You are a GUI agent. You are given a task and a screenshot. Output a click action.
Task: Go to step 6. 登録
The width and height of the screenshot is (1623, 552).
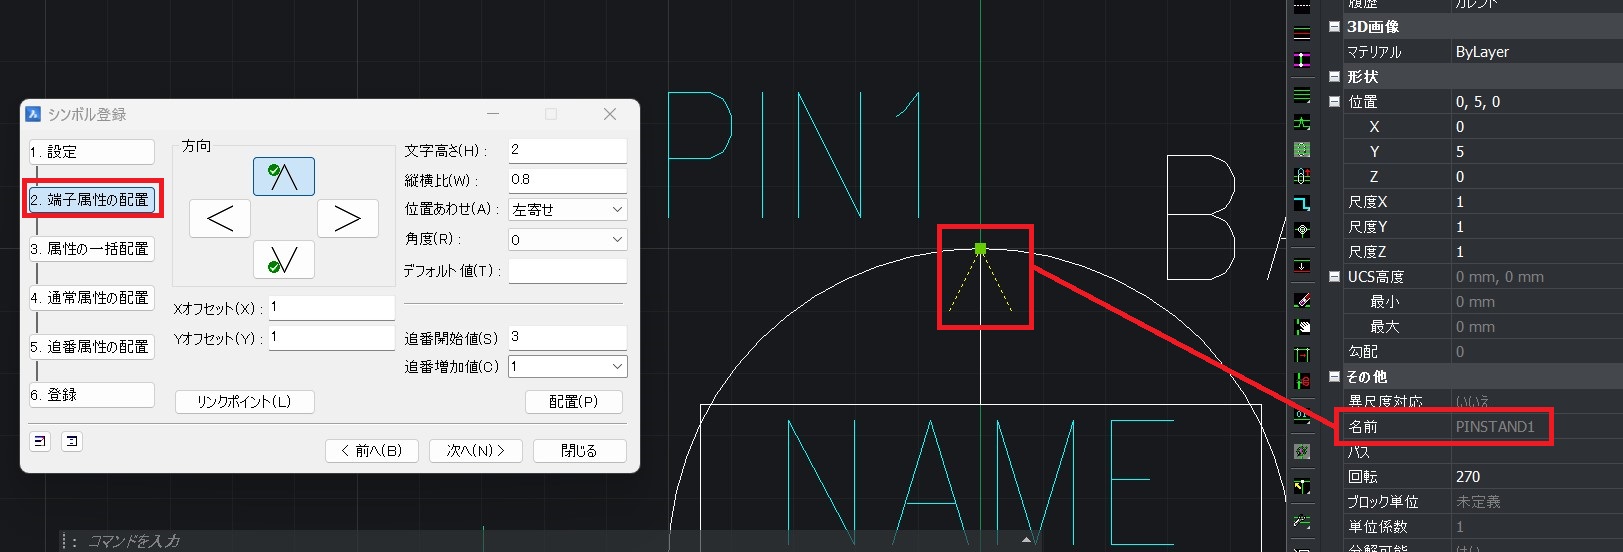coord(91,395)
